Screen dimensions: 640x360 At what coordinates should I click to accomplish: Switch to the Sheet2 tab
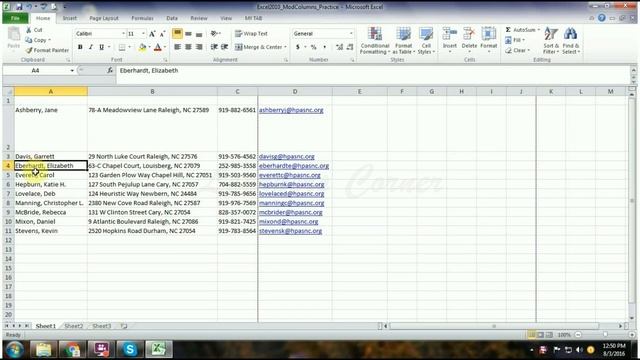[x=74, y=326]
